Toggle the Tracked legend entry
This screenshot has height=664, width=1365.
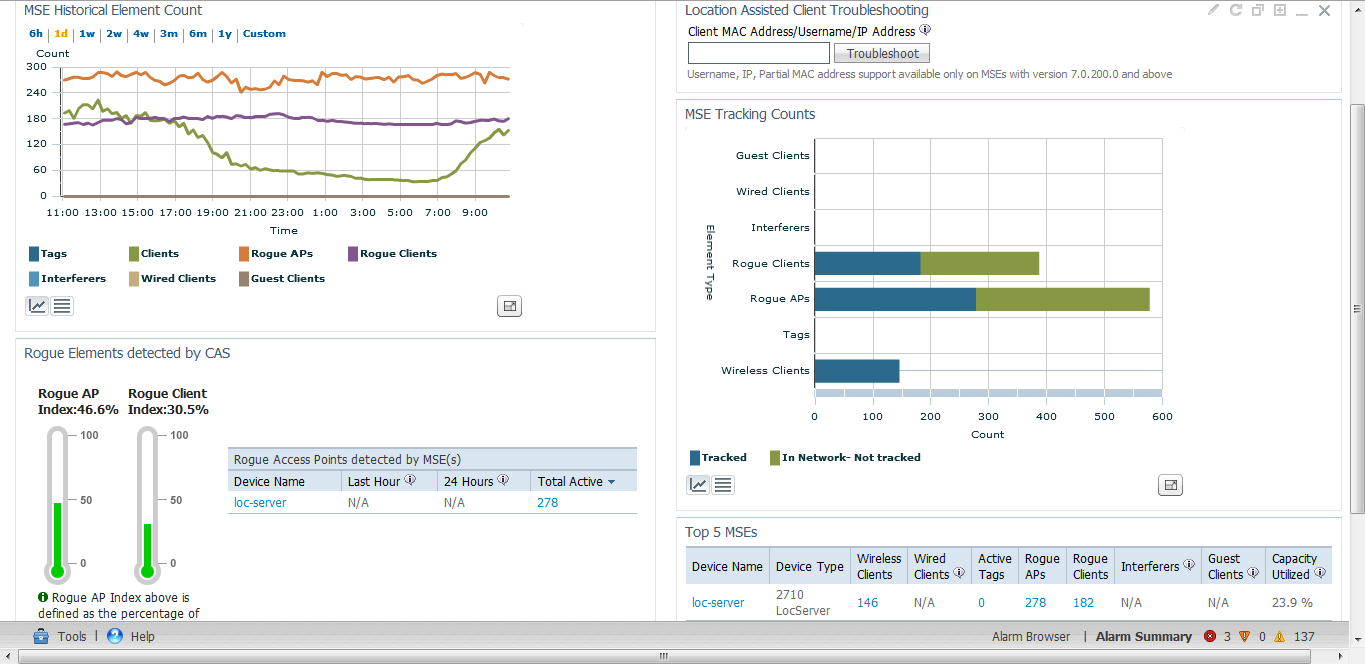(x=718, y=458)
